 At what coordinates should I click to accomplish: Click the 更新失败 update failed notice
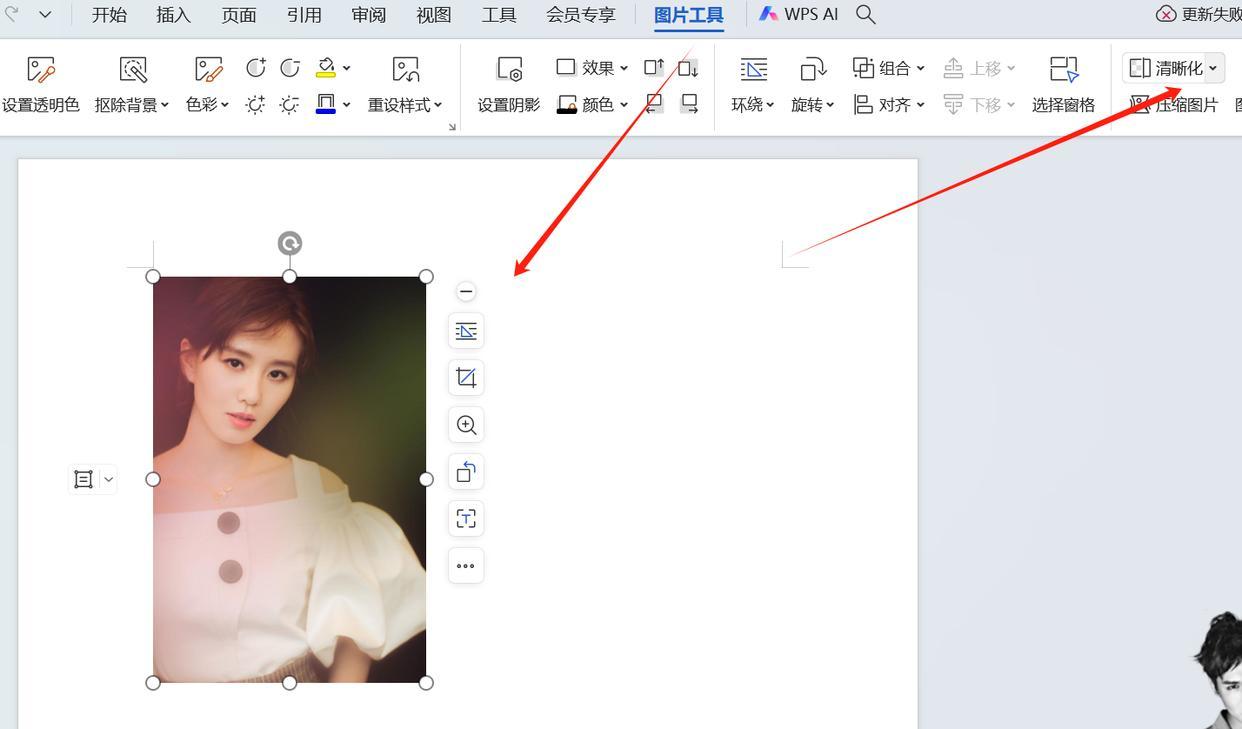1199,15
